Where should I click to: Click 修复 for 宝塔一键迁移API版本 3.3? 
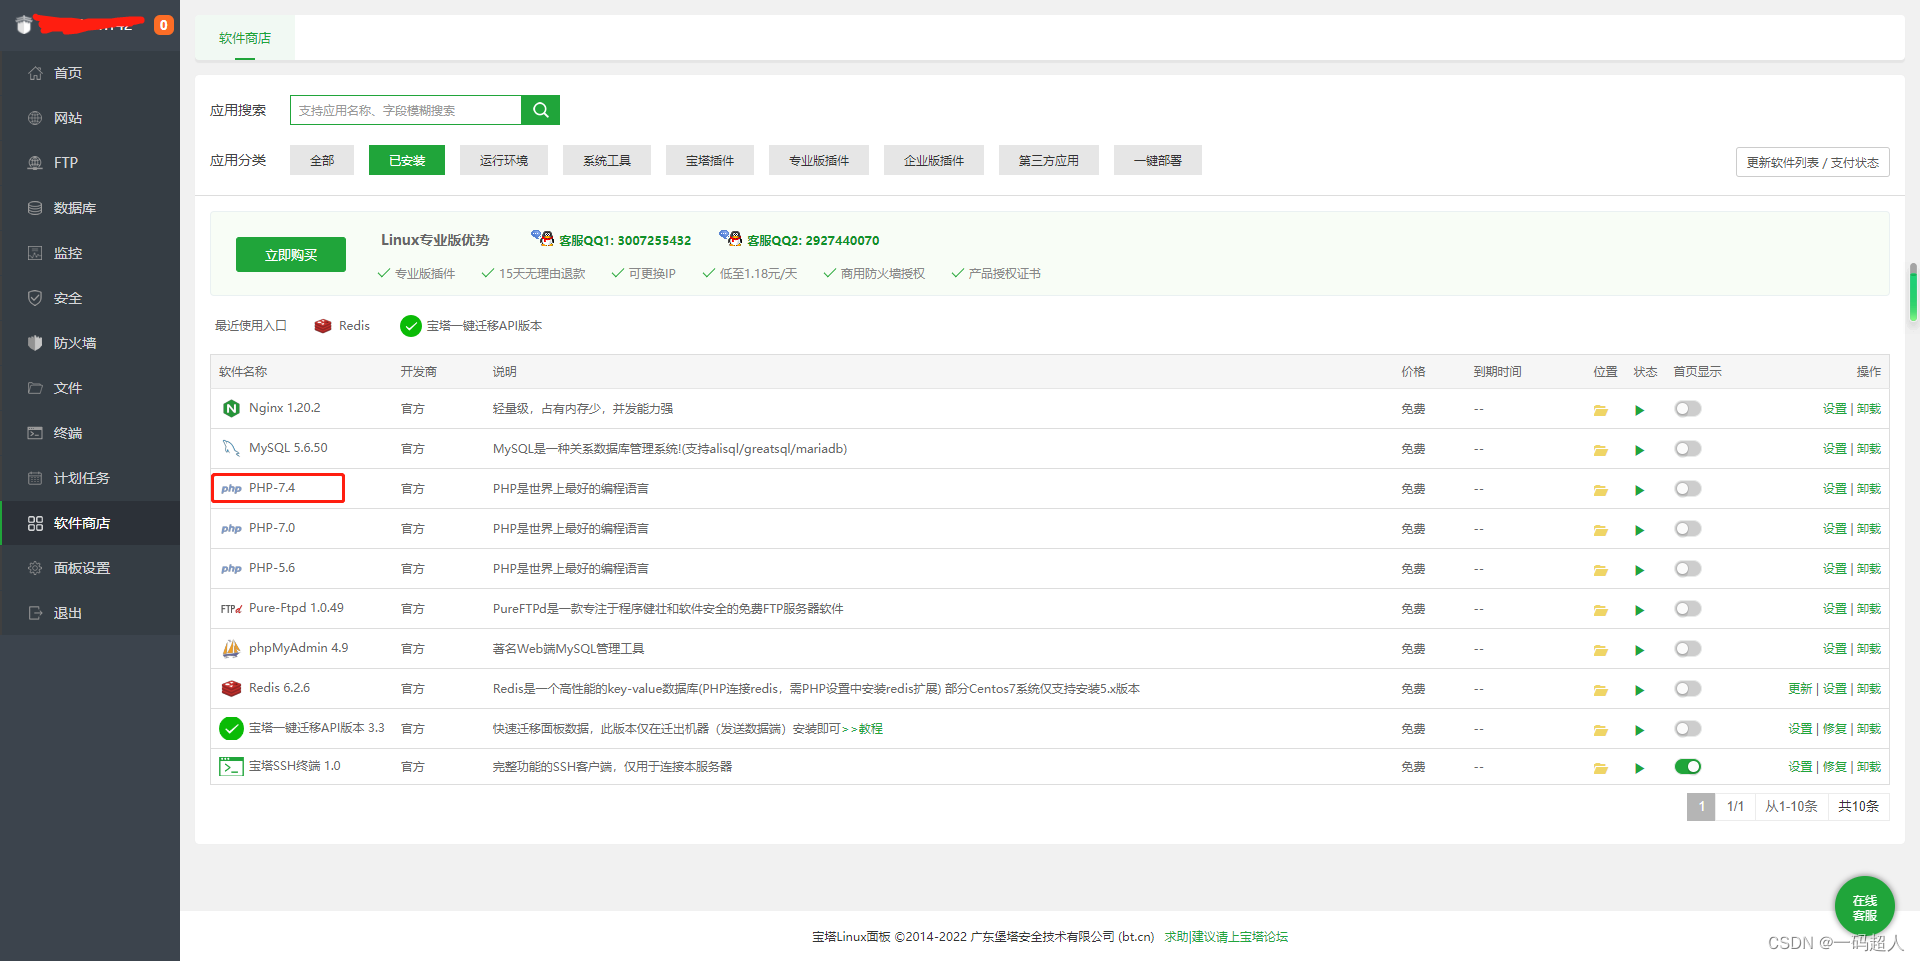coord(1834,729)
